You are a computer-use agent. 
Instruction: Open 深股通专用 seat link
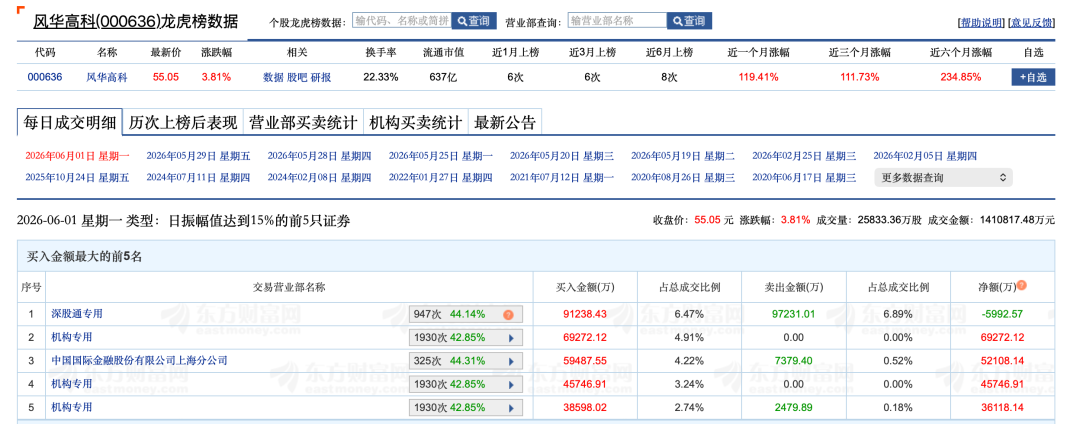tap(77, 314)
